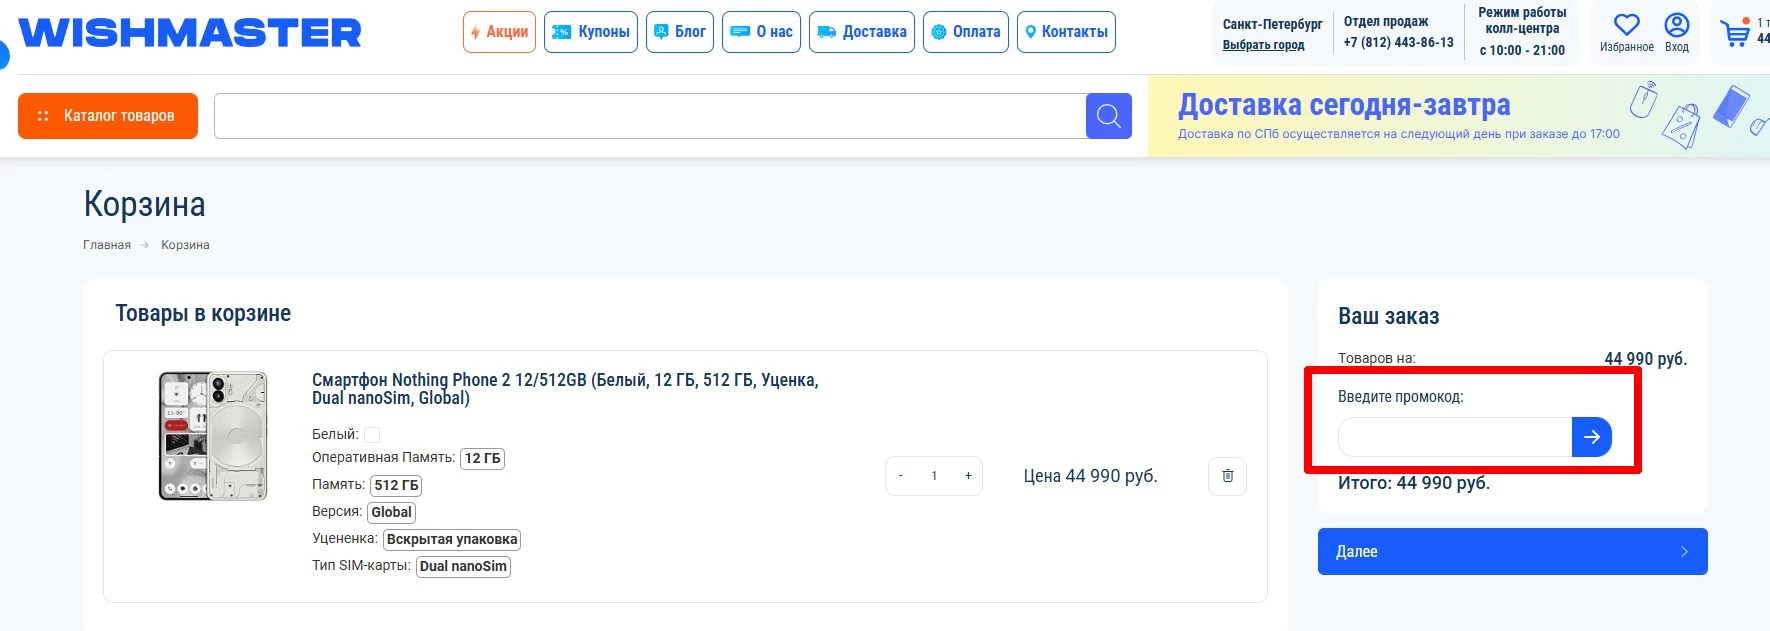Open the Favorites heart icon
1770x631 pixels.
point(1626,26)
